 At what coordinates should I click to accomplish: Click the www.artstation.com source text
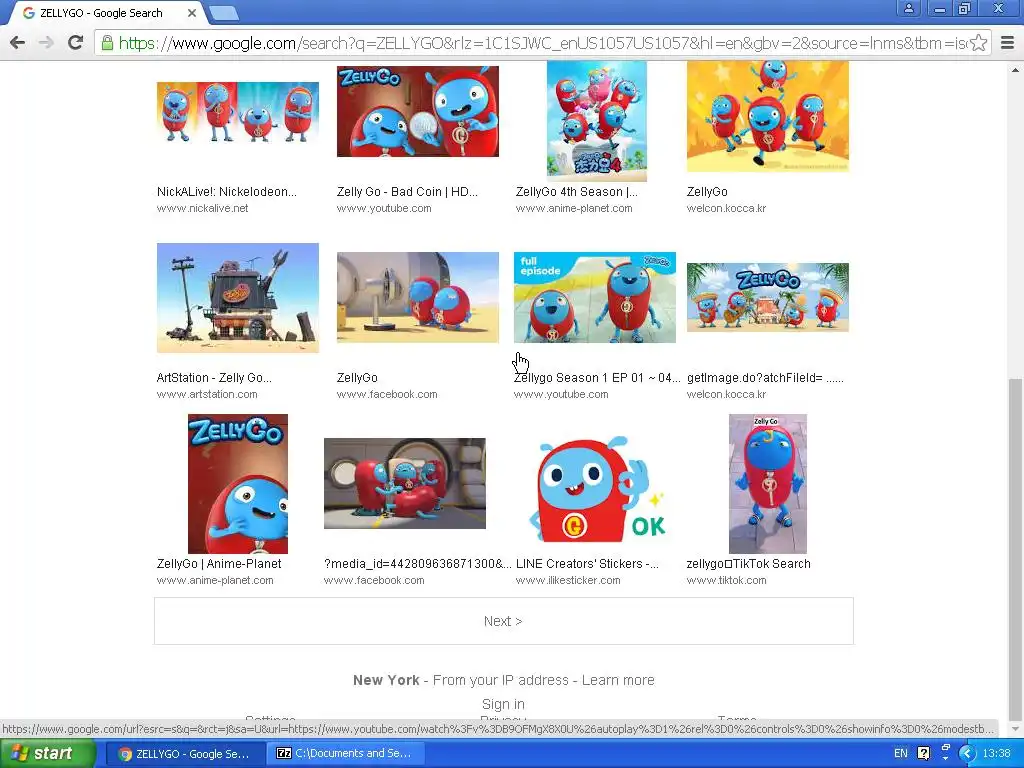point(207,394)
